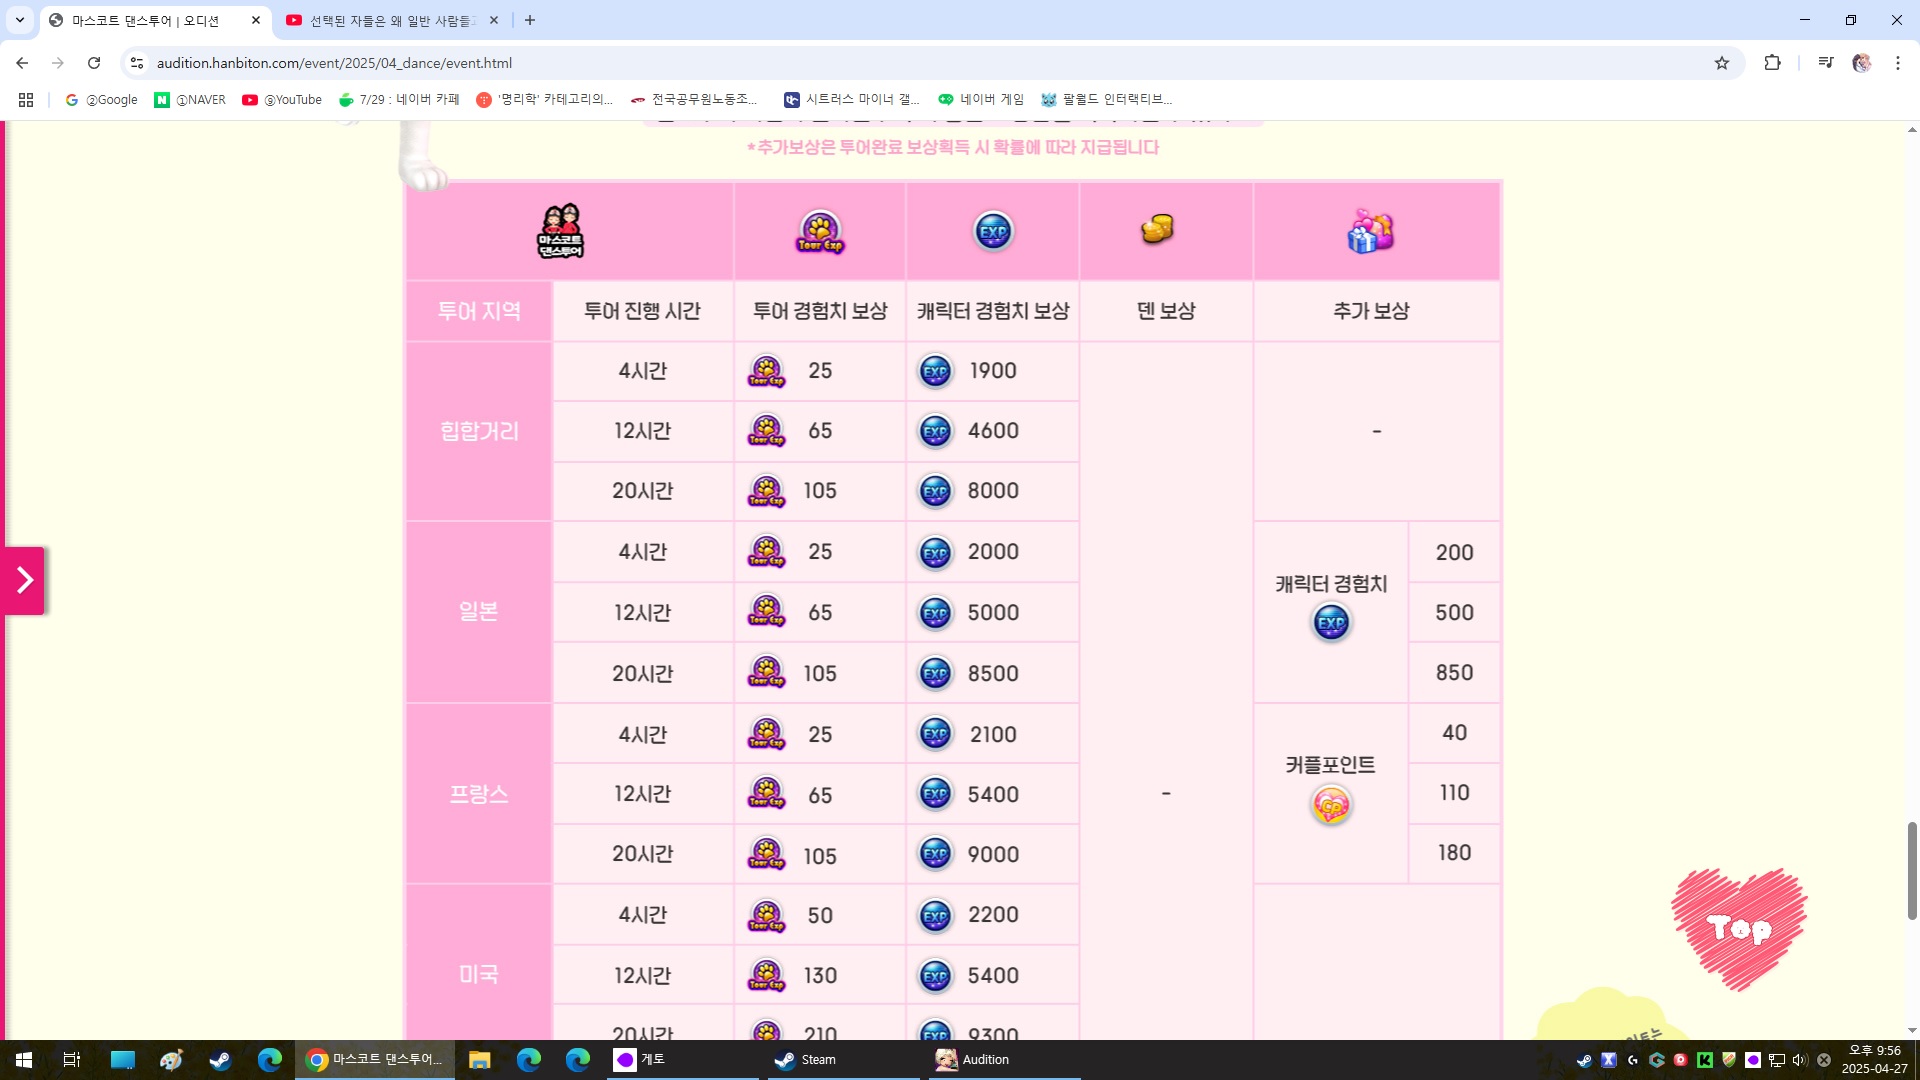Screen dimensions: 1920x1080
Task: Close the 마스코트 댄스투어 tab
Action: (255, 20)
